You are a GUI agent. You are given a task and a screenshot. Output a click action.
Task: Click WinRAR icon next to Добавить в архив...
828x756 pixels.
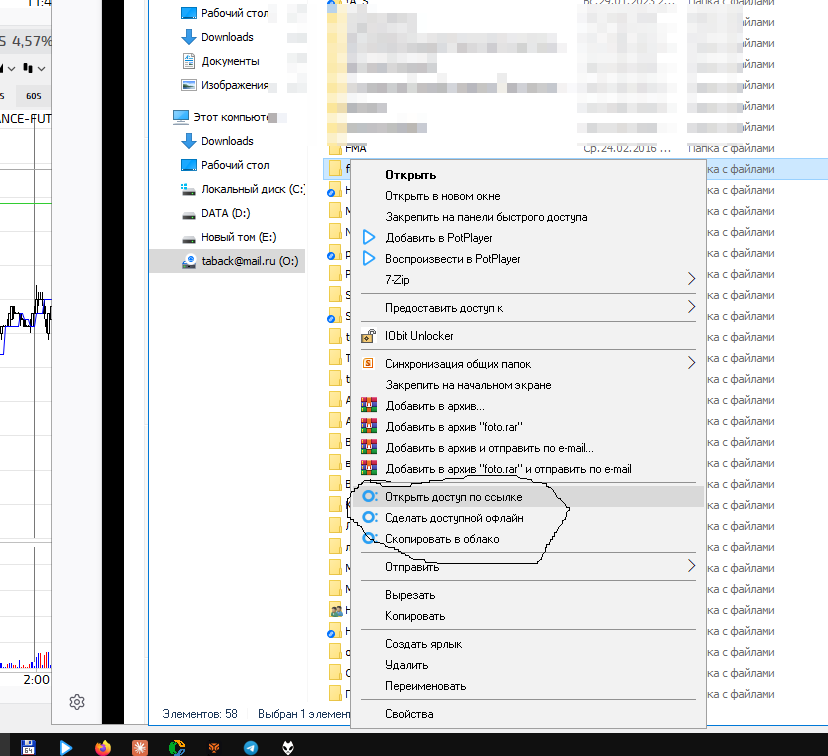point(369,405)
